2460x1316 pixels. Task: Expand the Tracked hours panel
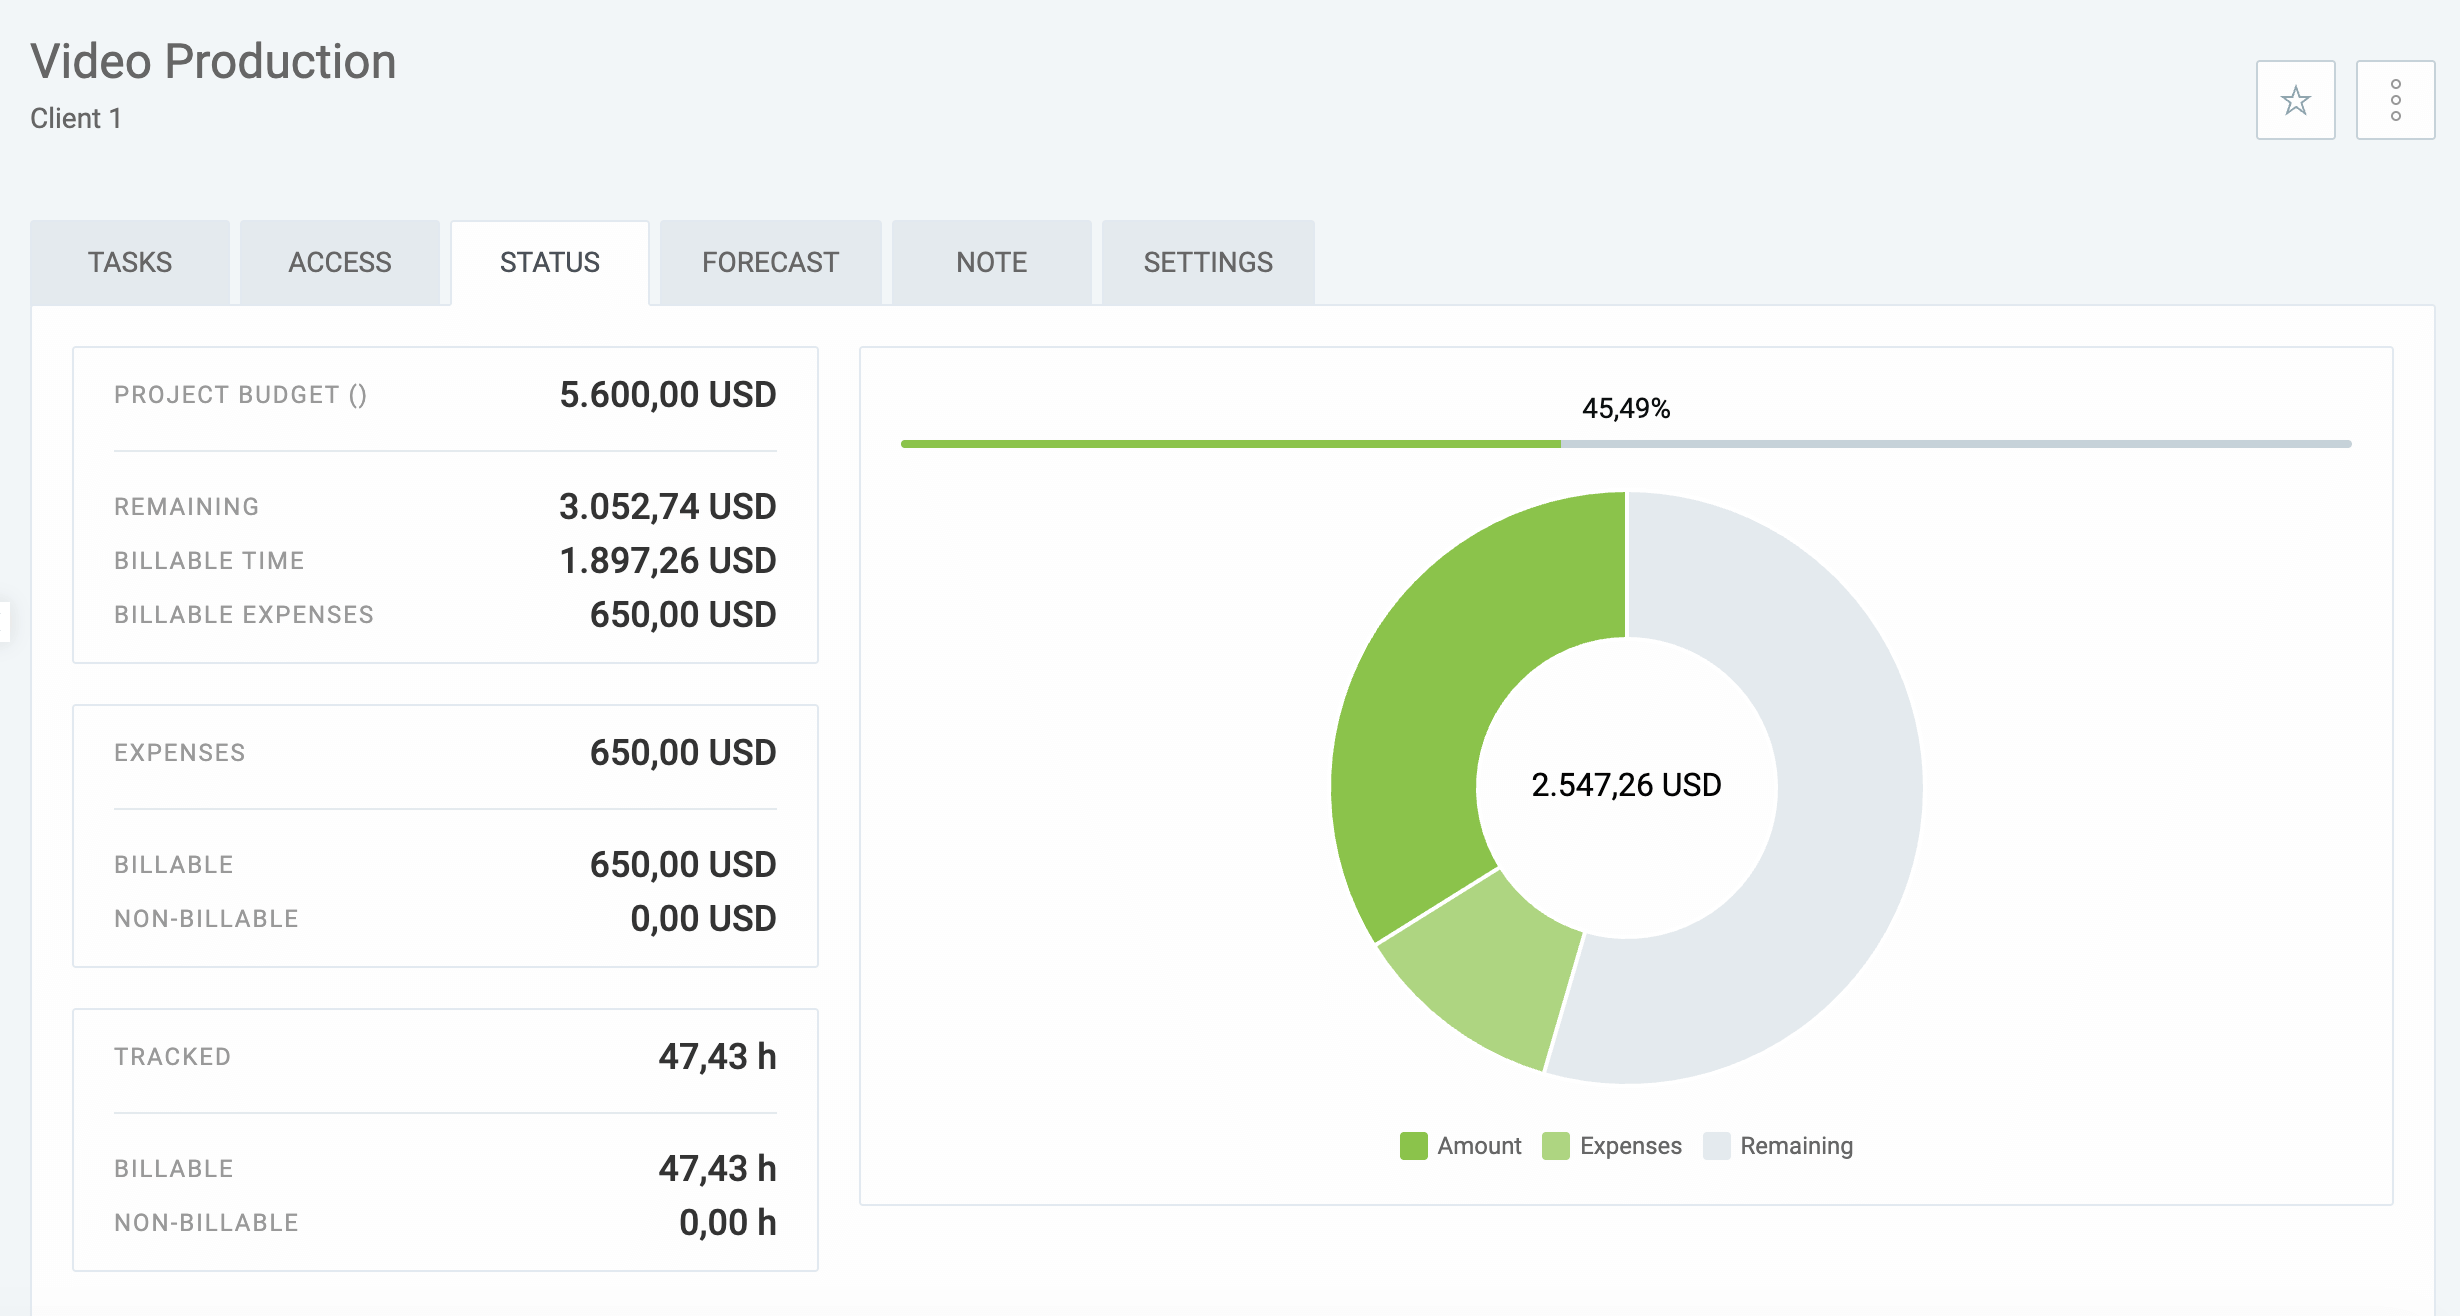pos(445,1056)
